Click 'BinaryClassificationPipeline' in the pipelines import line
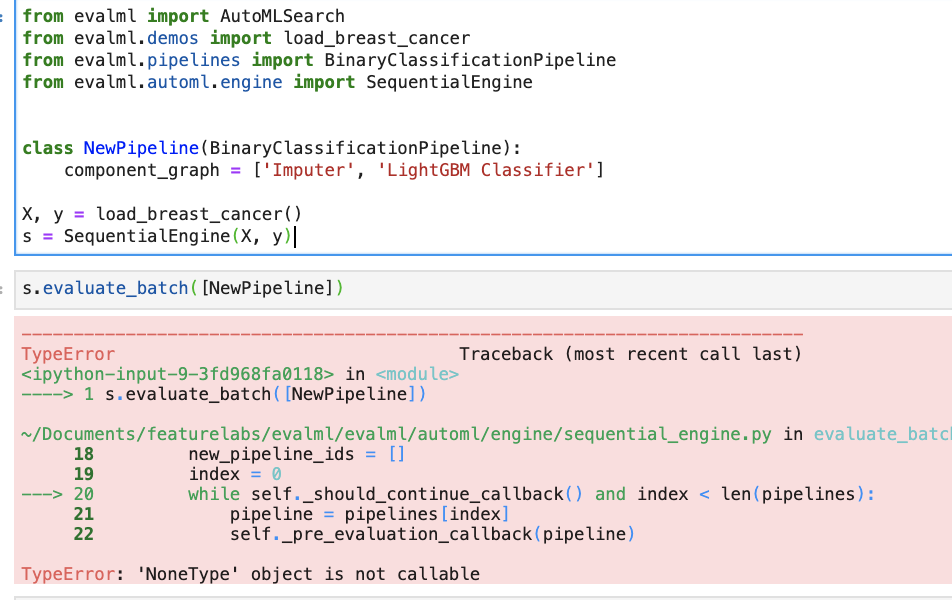 [470, 60]
